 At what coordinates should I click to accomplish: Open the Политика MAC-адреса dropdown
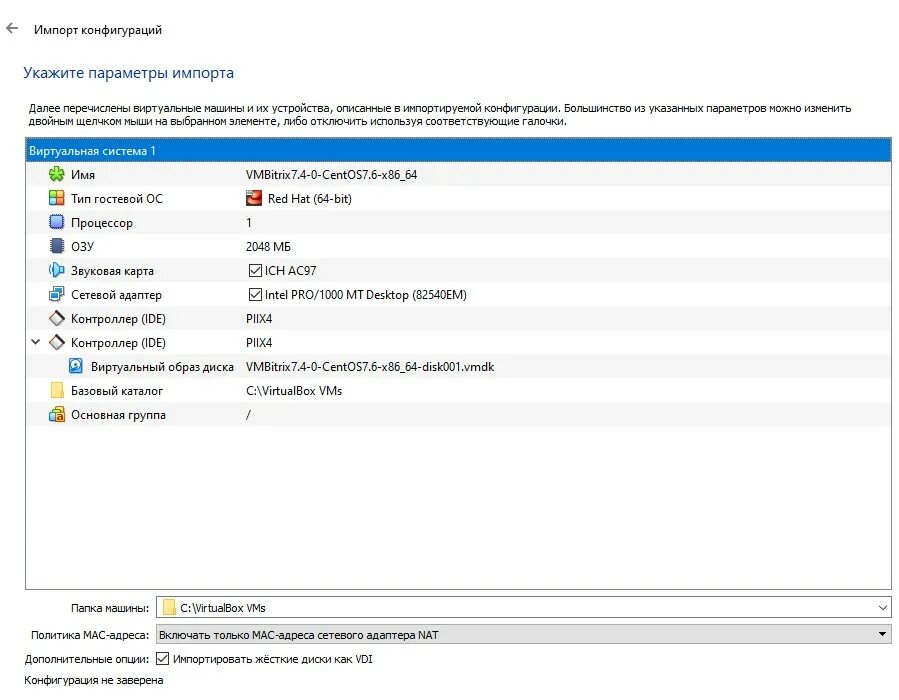coord(523,635)
